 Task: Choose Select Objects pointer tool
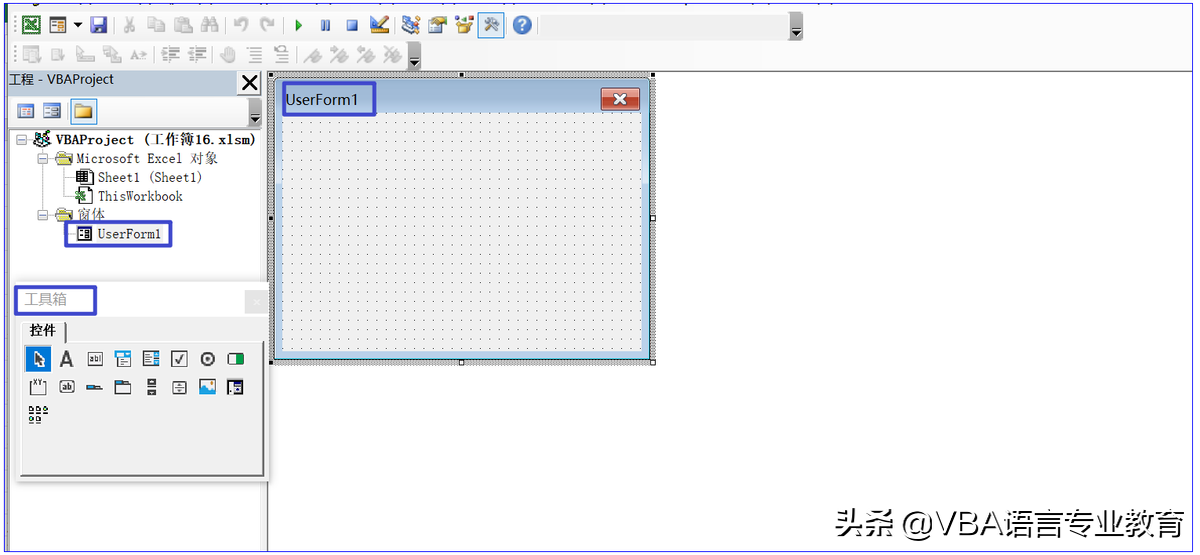(39, 359)
